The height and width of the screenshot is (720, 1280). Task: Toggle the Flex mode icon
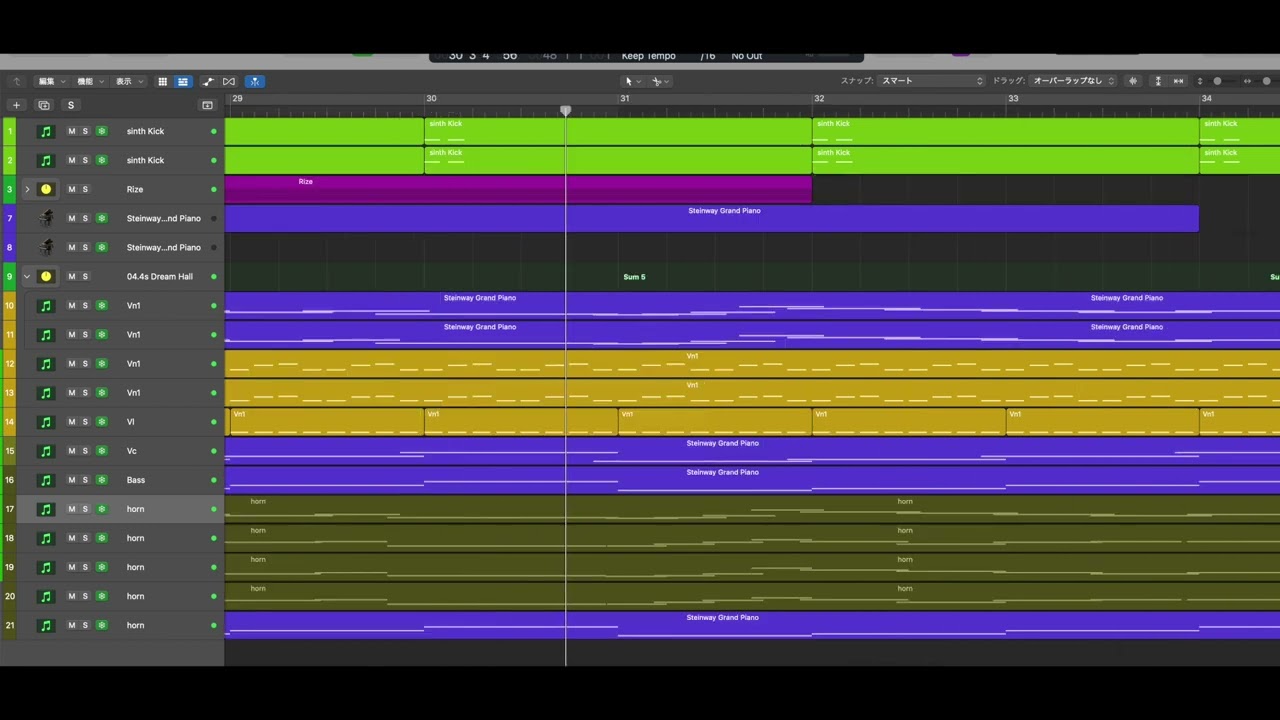tap(229, 81)
